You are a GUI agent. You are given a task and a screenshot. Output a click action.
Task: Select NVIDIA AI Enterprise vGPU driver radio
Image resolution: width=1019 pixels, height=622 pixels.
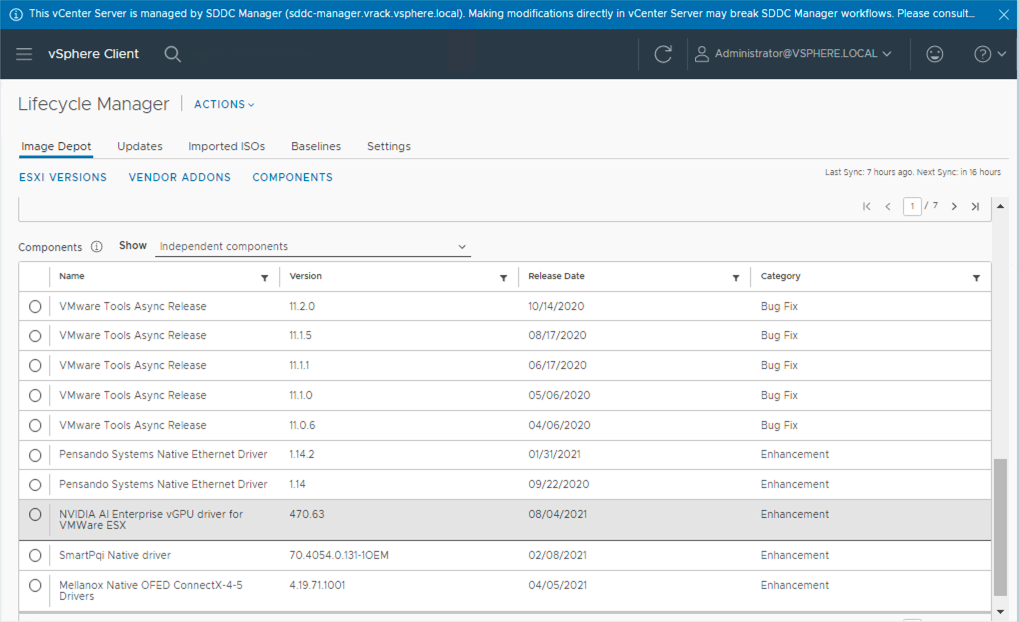tap(35, 515)
